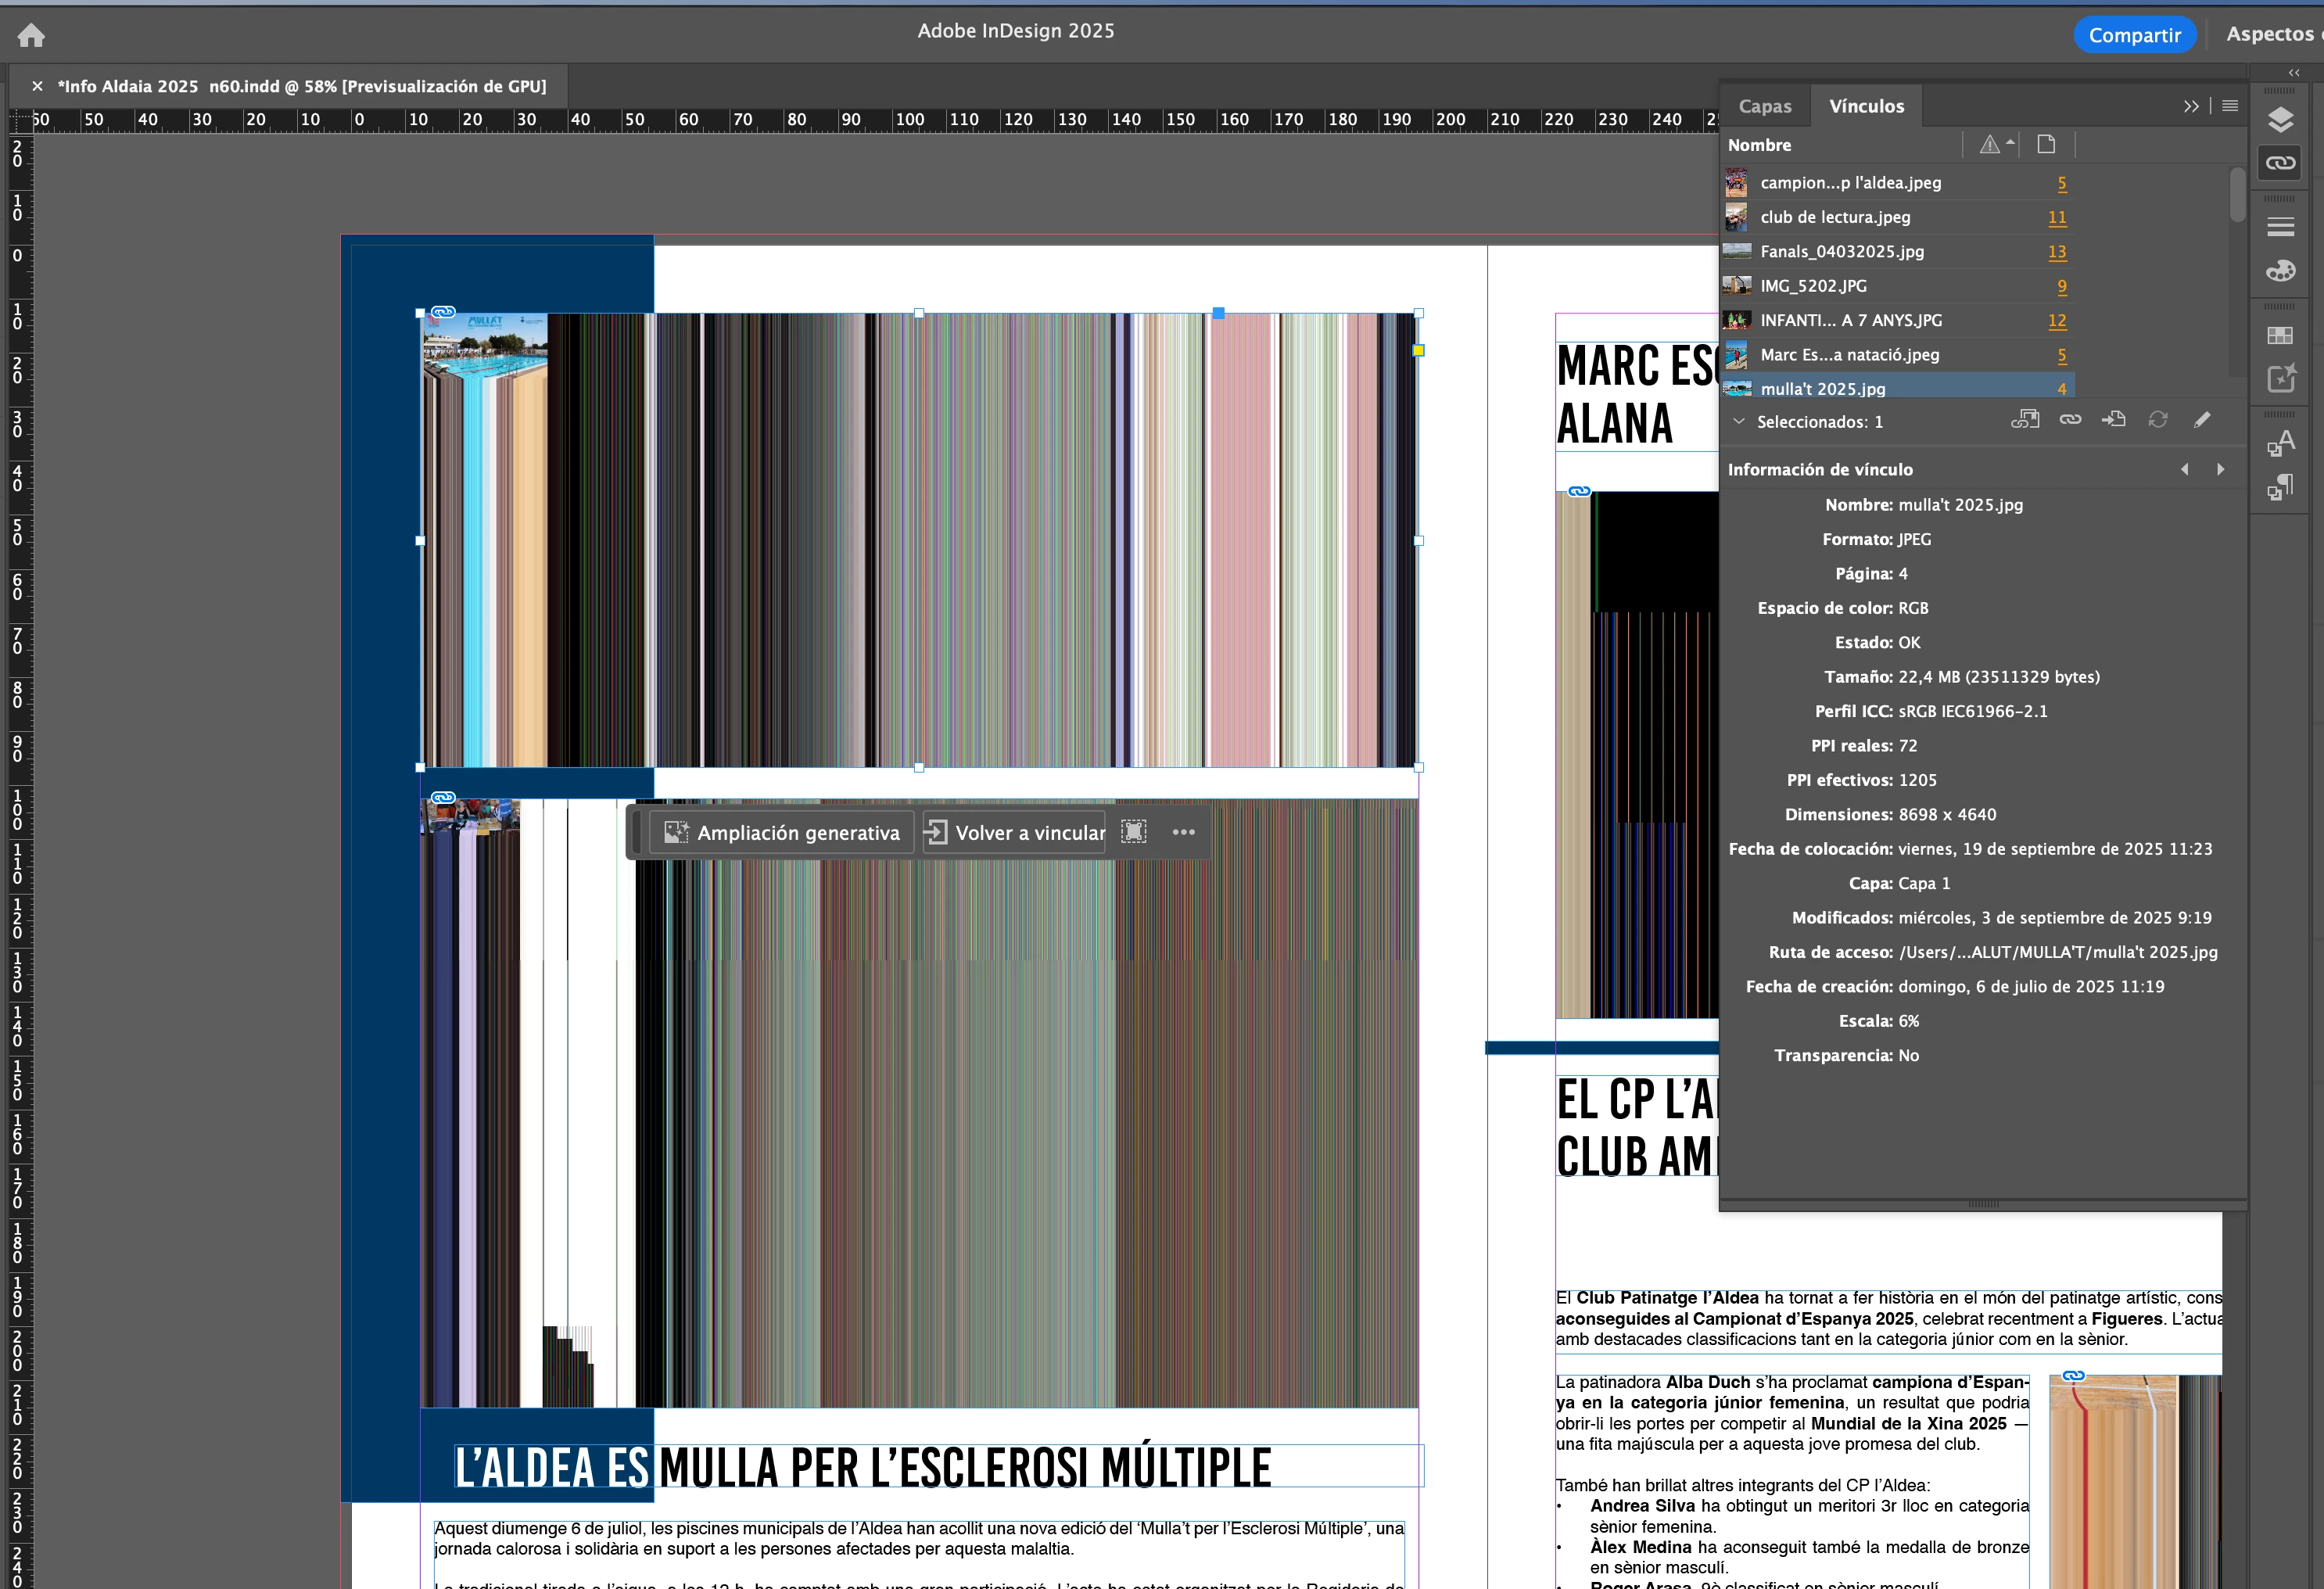
Task: Click the Home icon in top bar
Action: click(x=31, y=36)
